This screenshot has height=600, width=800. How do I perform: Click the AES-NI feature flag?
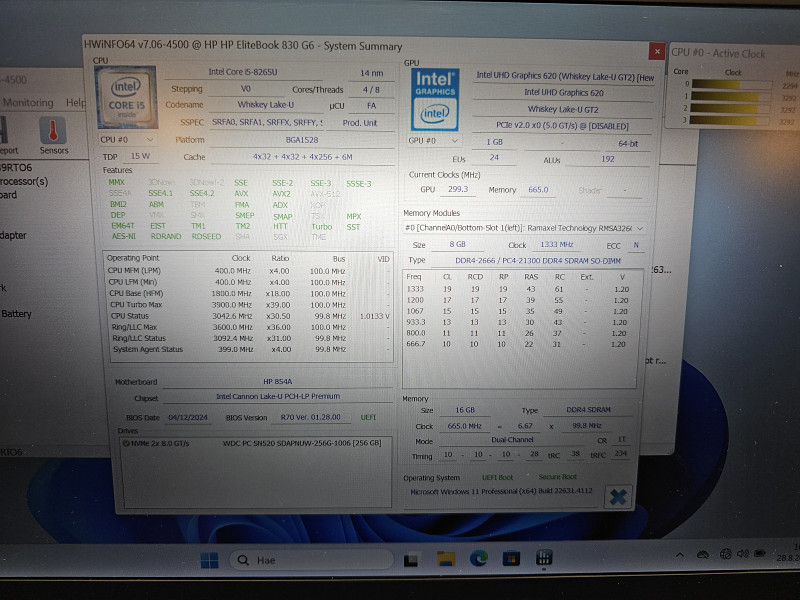(123, 236)
